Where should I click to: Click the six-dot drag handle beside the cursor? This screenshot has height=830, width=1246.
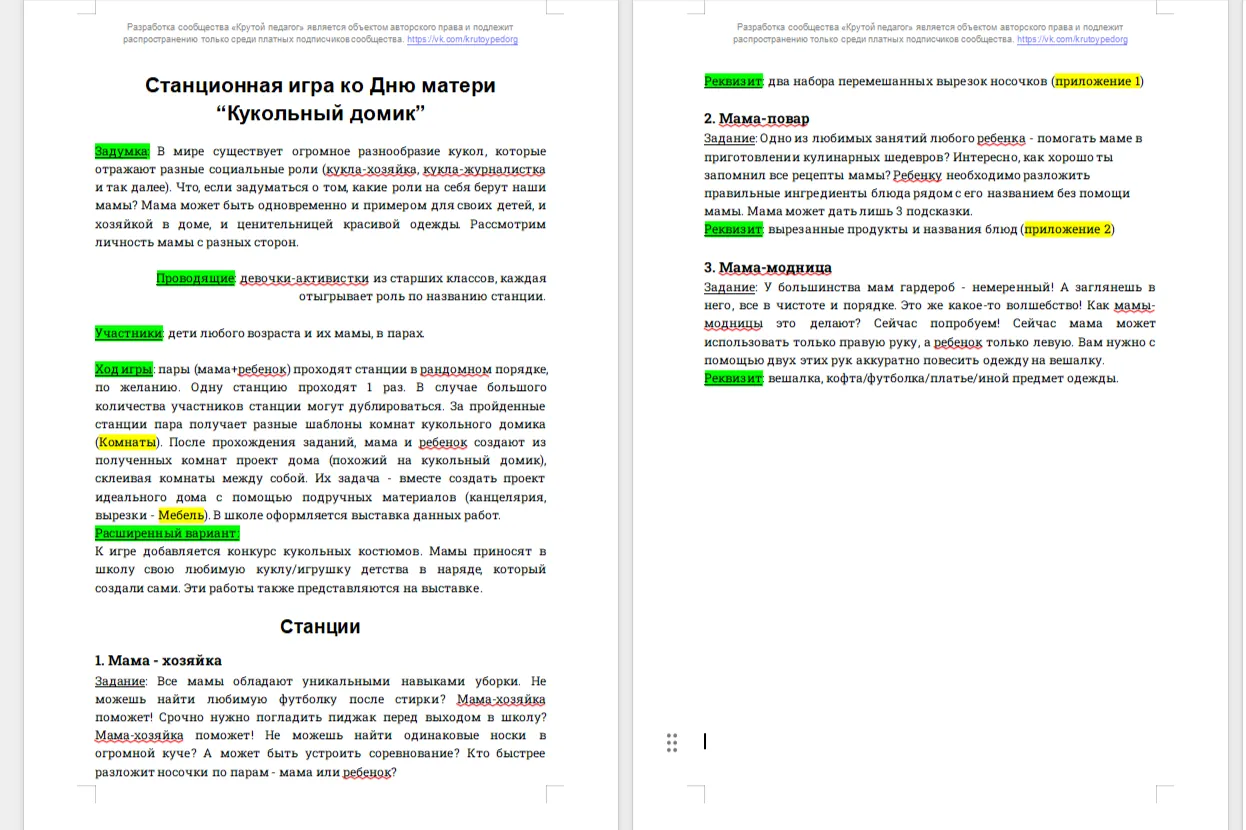pos(672,741)
